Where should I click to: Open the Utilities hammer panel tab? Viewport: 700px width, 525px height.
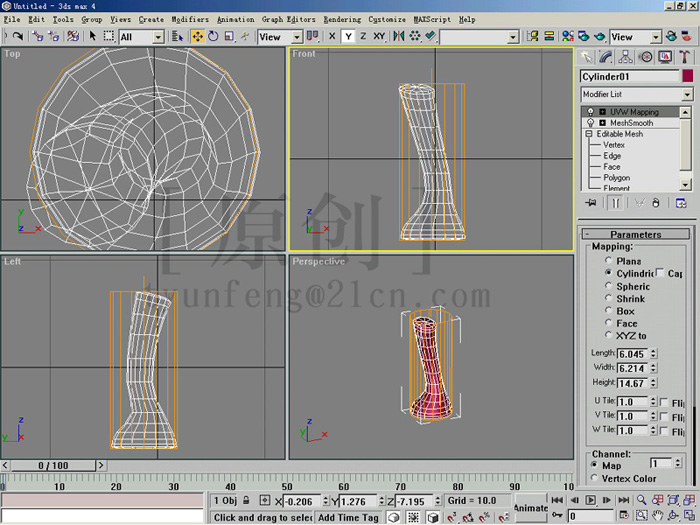click(684, 57)
